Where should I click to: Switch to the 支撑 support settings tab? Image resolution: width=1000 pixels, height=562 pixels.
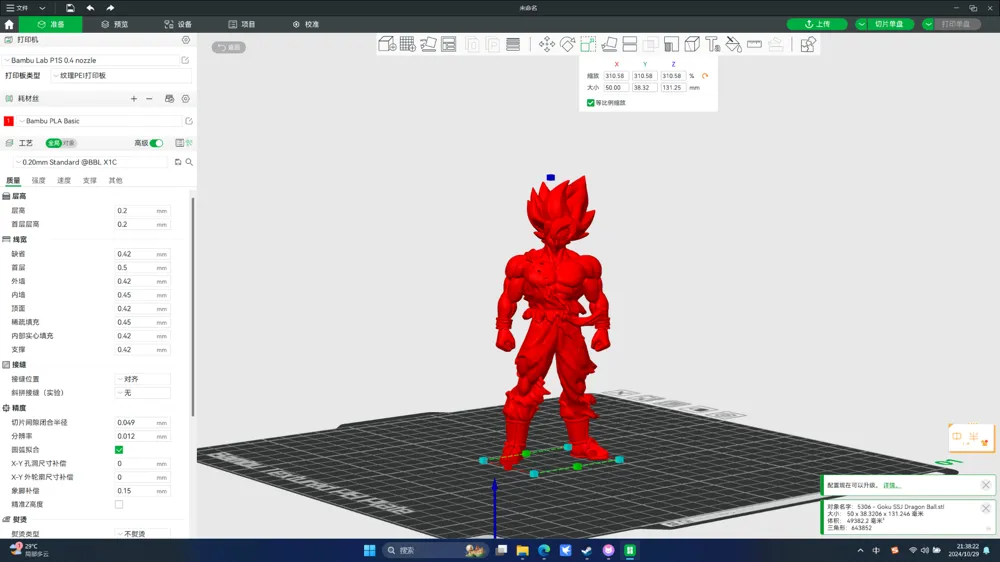pos(89,181)
